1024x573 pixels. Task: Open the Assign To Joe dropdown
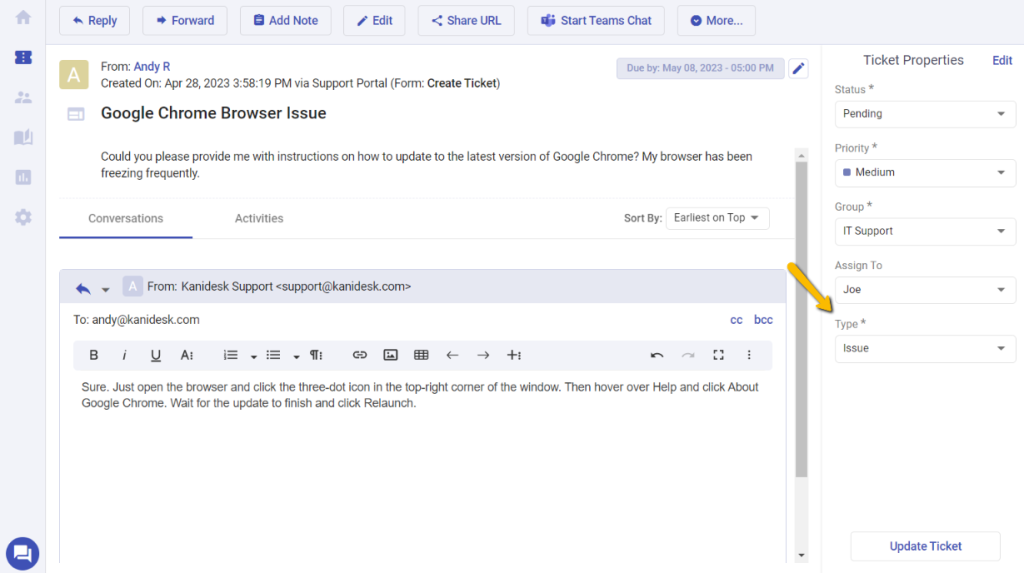click(x=925, y=289)
